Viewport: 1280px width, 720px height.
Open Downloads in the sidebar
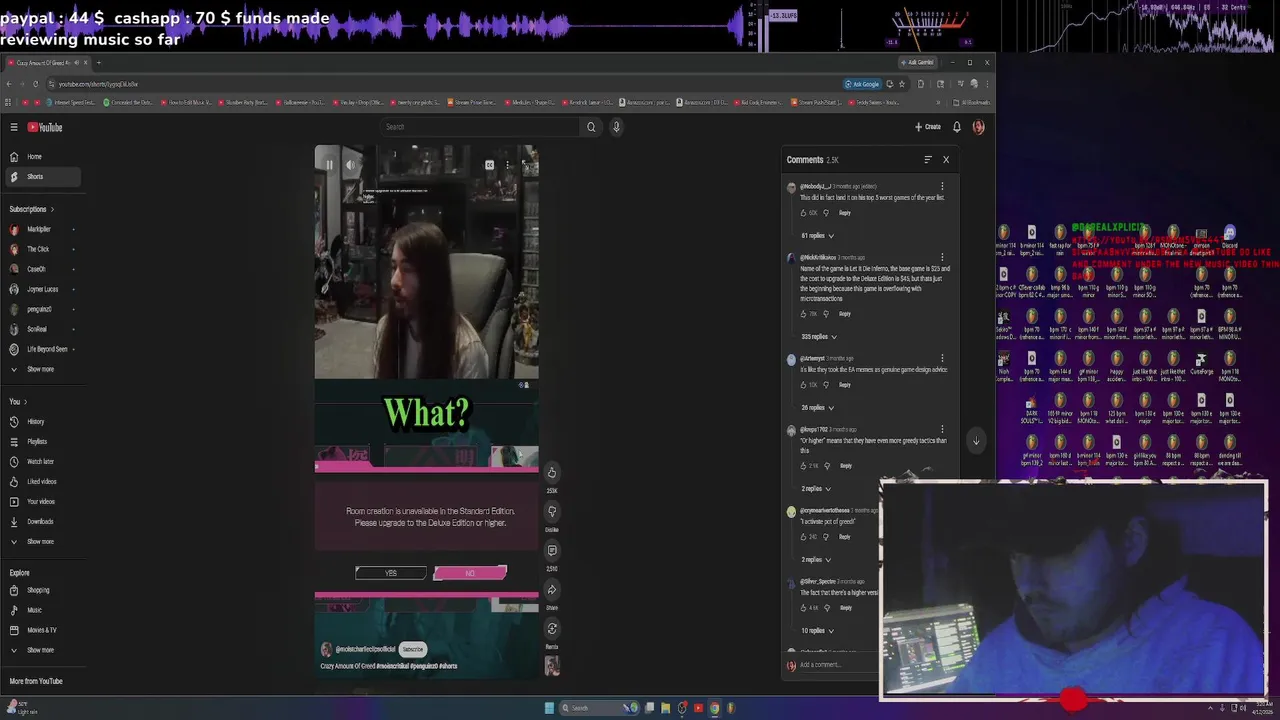(41, 522)
